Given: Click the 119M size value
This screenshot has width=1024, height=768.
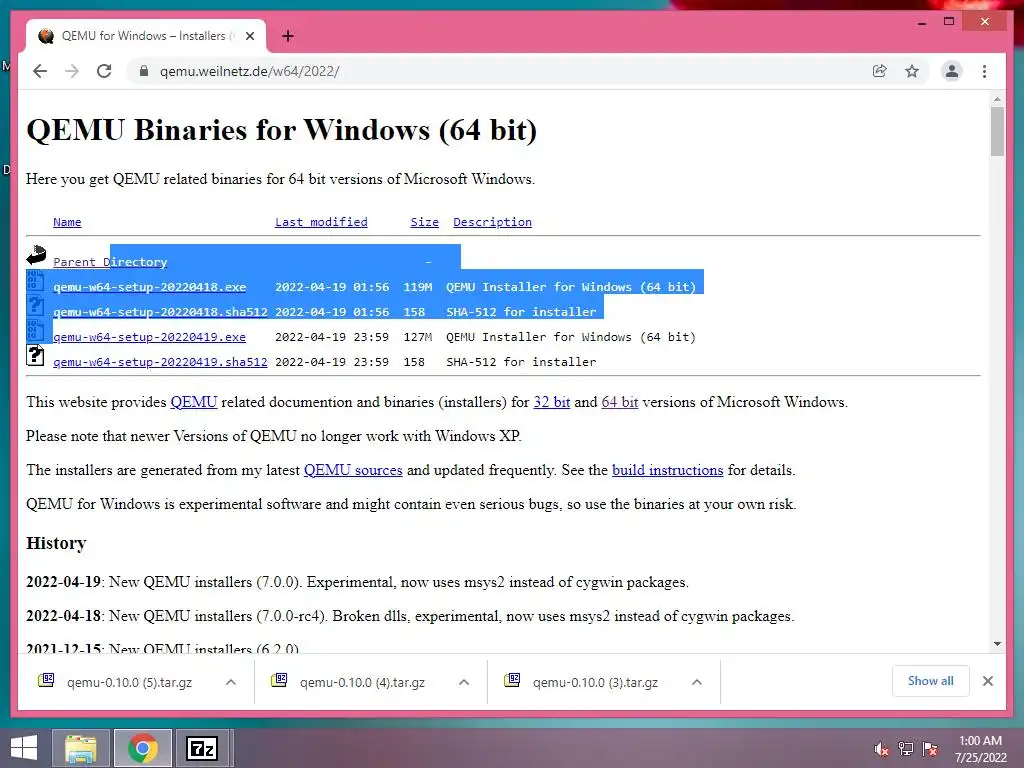Looking at the screenshot, I should pos(417,287).
